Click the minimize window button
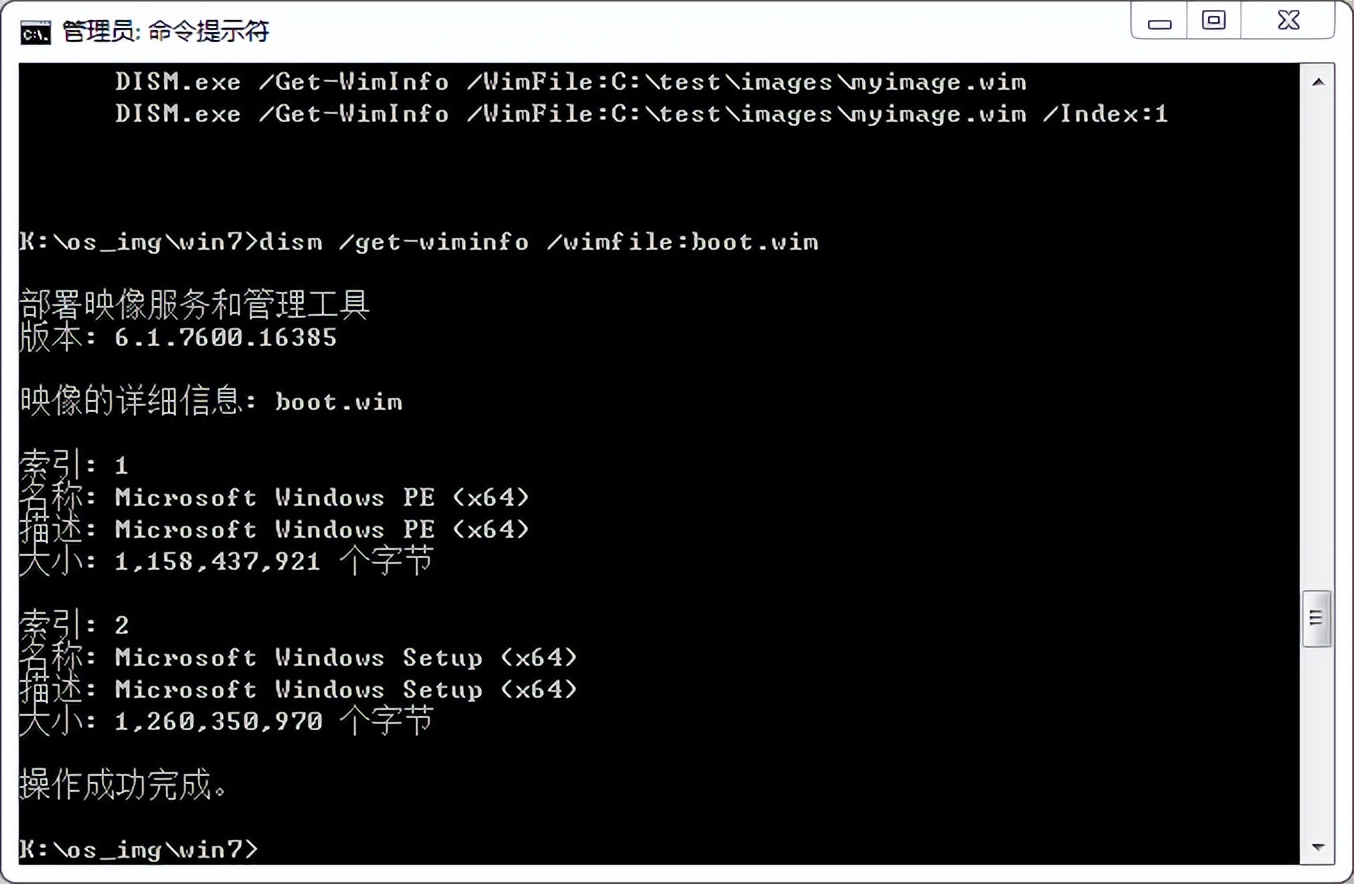 tap(1158, 21)
